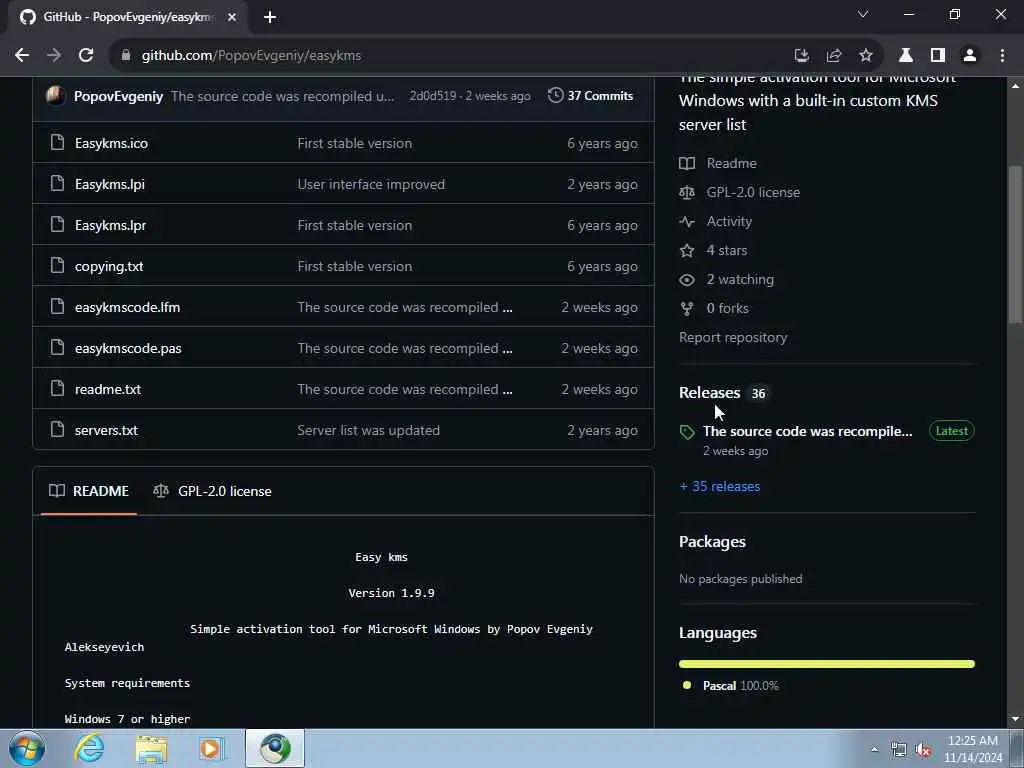Click the share page icon in address bar

(x=833, y=56)
